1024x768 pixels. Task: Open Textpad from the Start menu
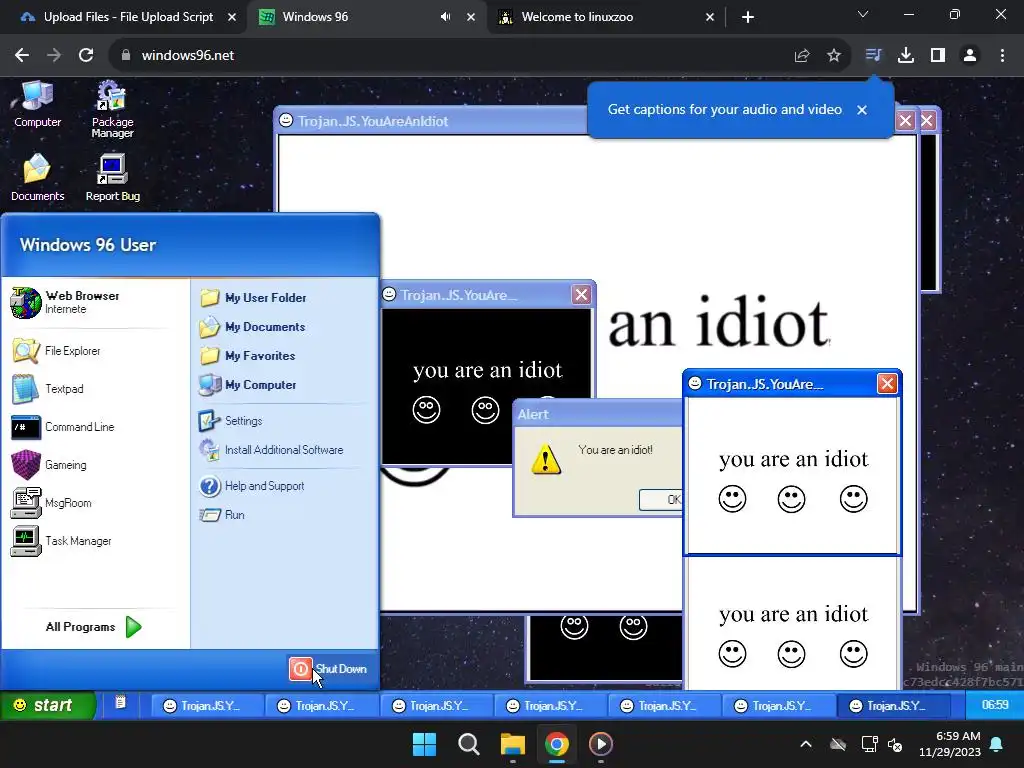[48, 389]
